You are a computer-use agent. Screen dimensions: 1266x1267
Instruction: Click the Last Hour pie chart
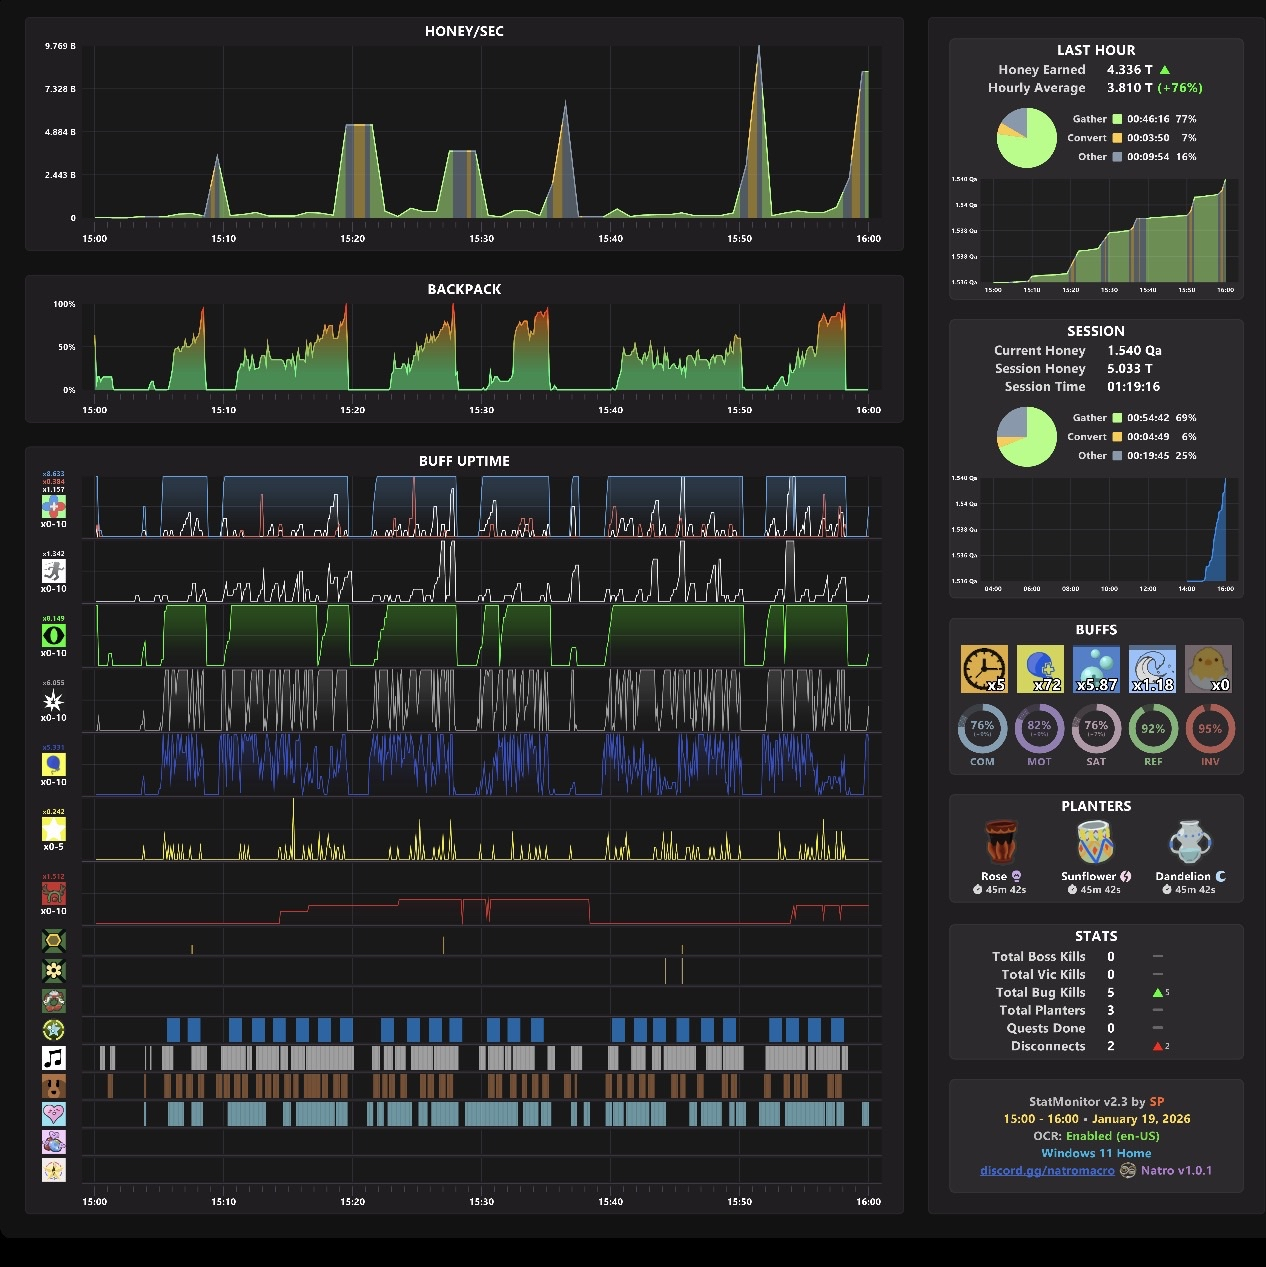pyautogui.click(x=1026, y=138)
